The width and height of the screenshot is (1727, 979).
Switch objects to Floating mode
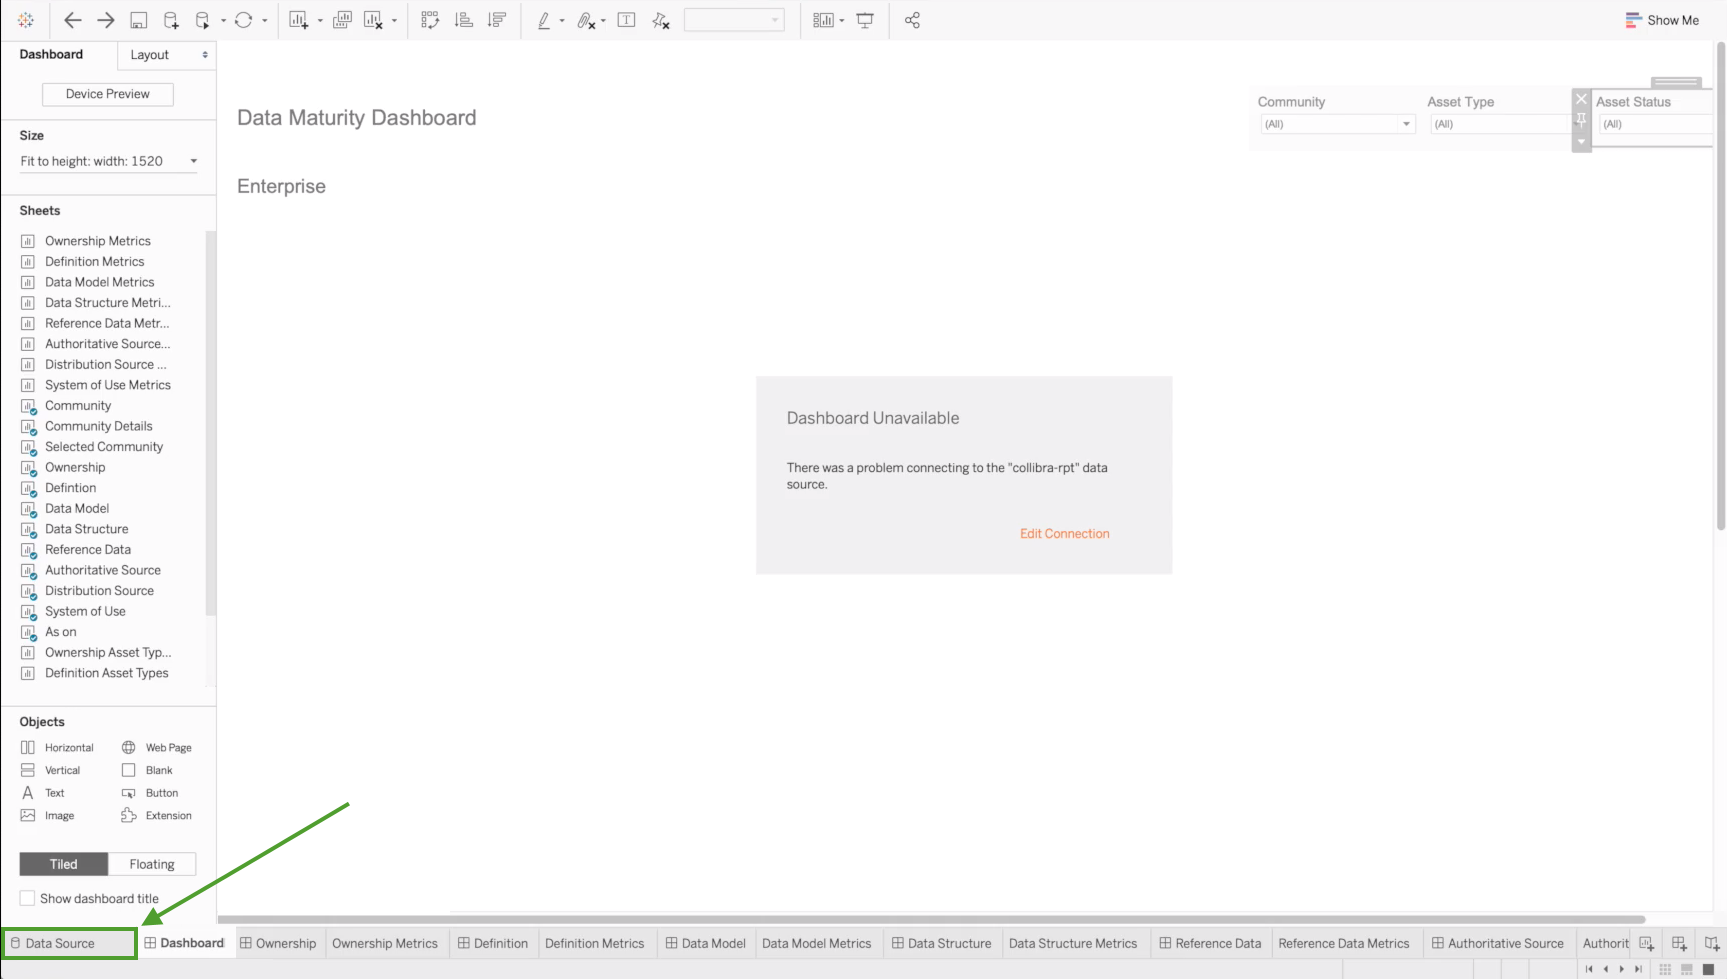152,864
